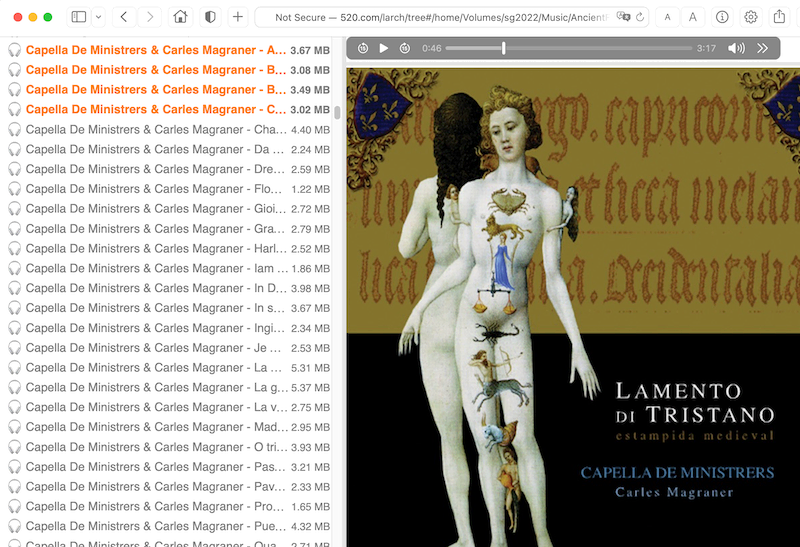This screenshot has height=547, width=800.
Task: Select the 'Pas...' track, 3.21 MB
Action: [169, 467]
